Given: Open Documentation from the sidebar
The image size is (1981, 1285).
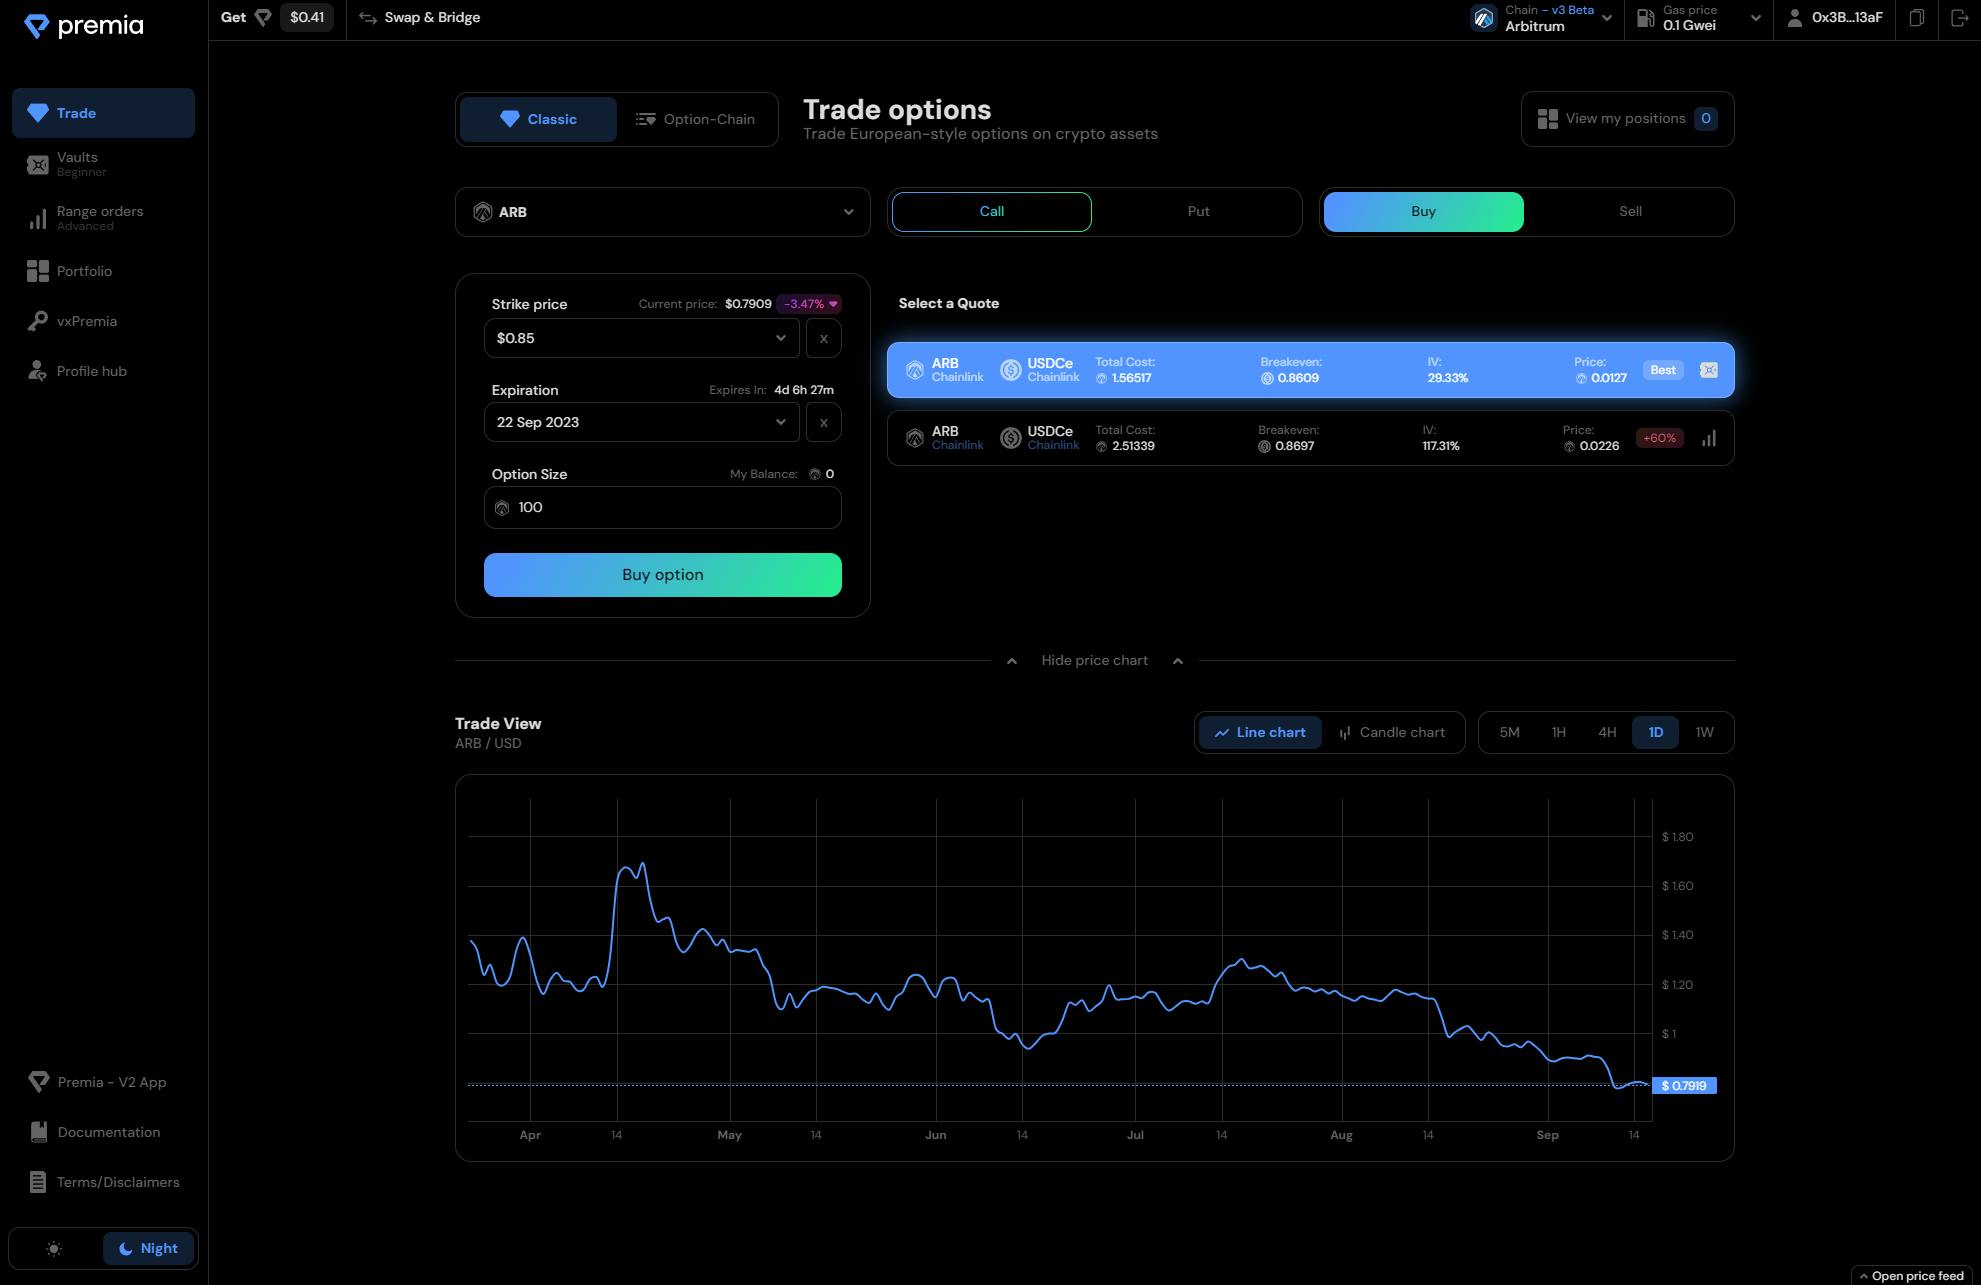Looking at the screenshot, I should click(x=108, y=1132).
